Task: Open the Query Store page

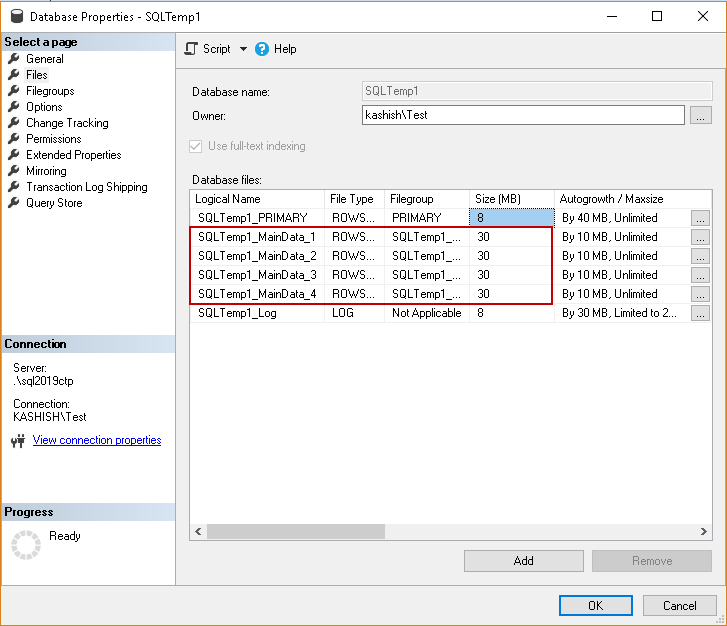Action: pyautogui.click(x=54, y=203)
